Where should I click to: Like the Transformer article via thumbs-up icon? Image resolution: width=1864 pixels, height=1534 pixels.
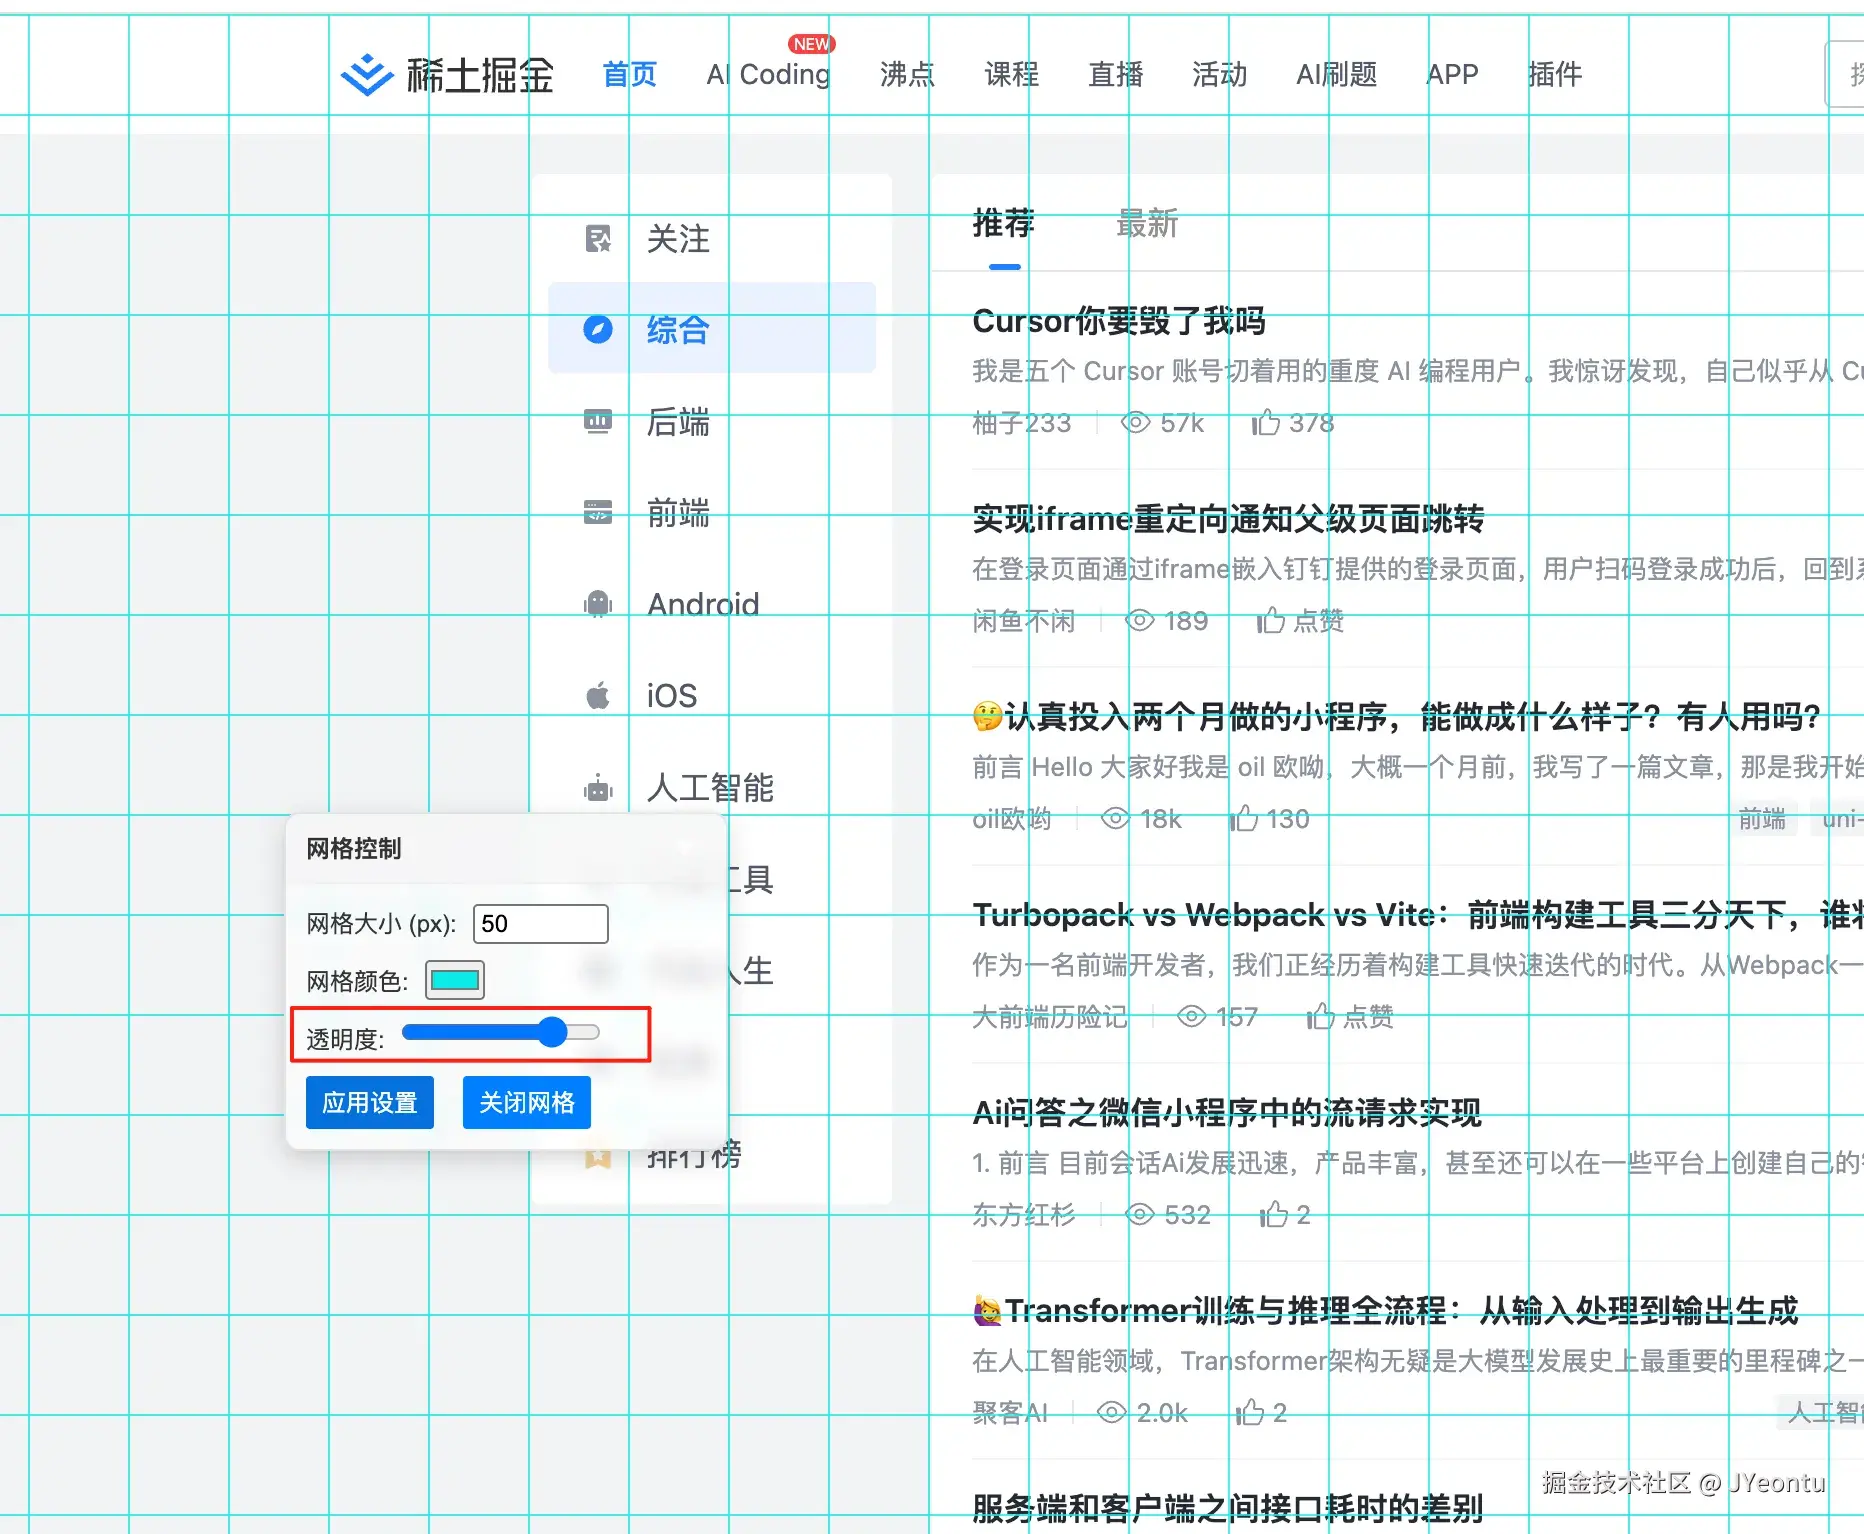[x=1249, y=1412]
